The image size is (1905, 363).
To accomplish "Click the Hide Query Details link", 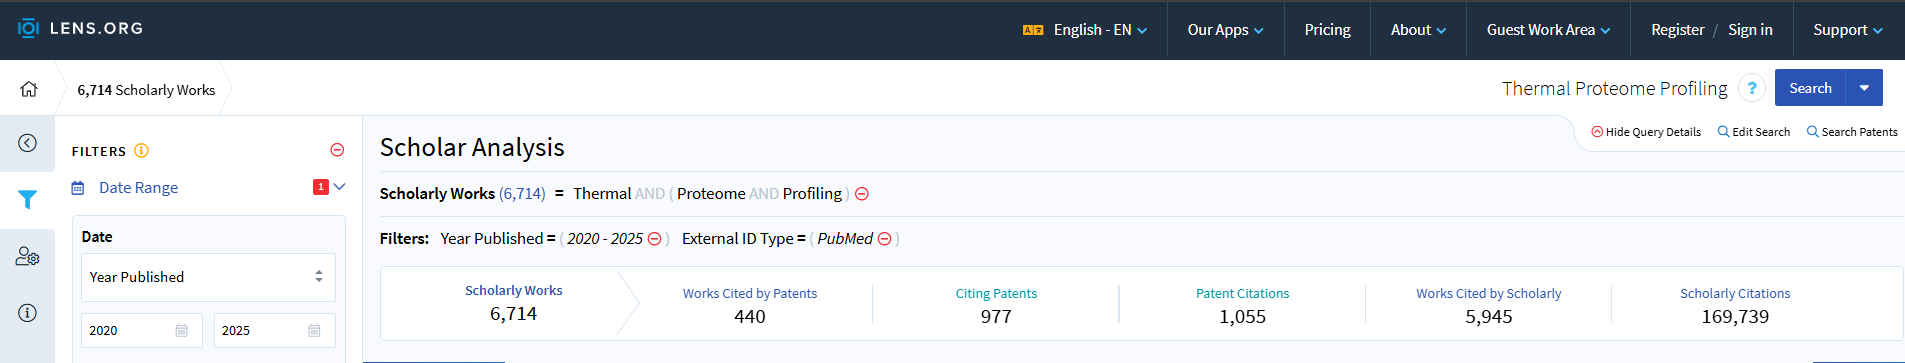I will coord(1646,132).
